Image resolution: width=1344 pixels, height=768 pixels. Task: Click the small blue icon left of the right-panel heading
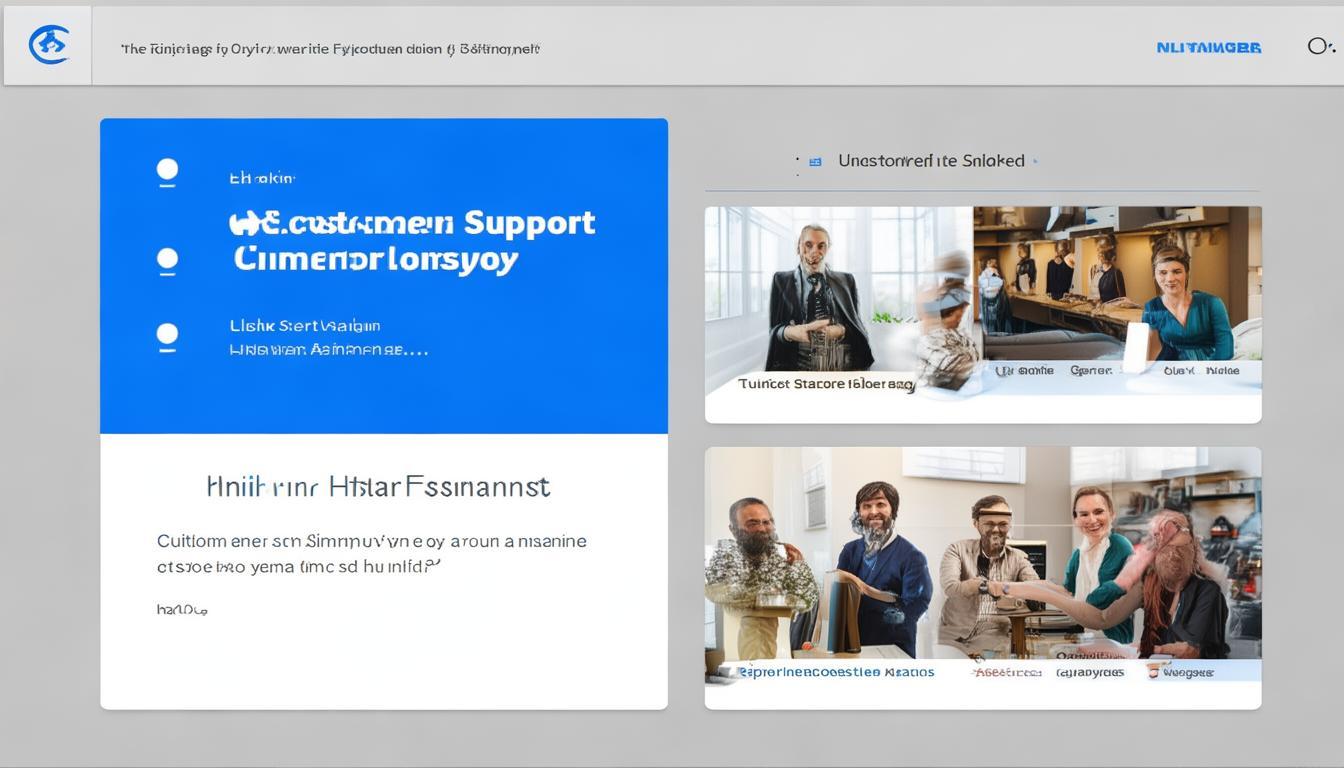click(815, 161)
